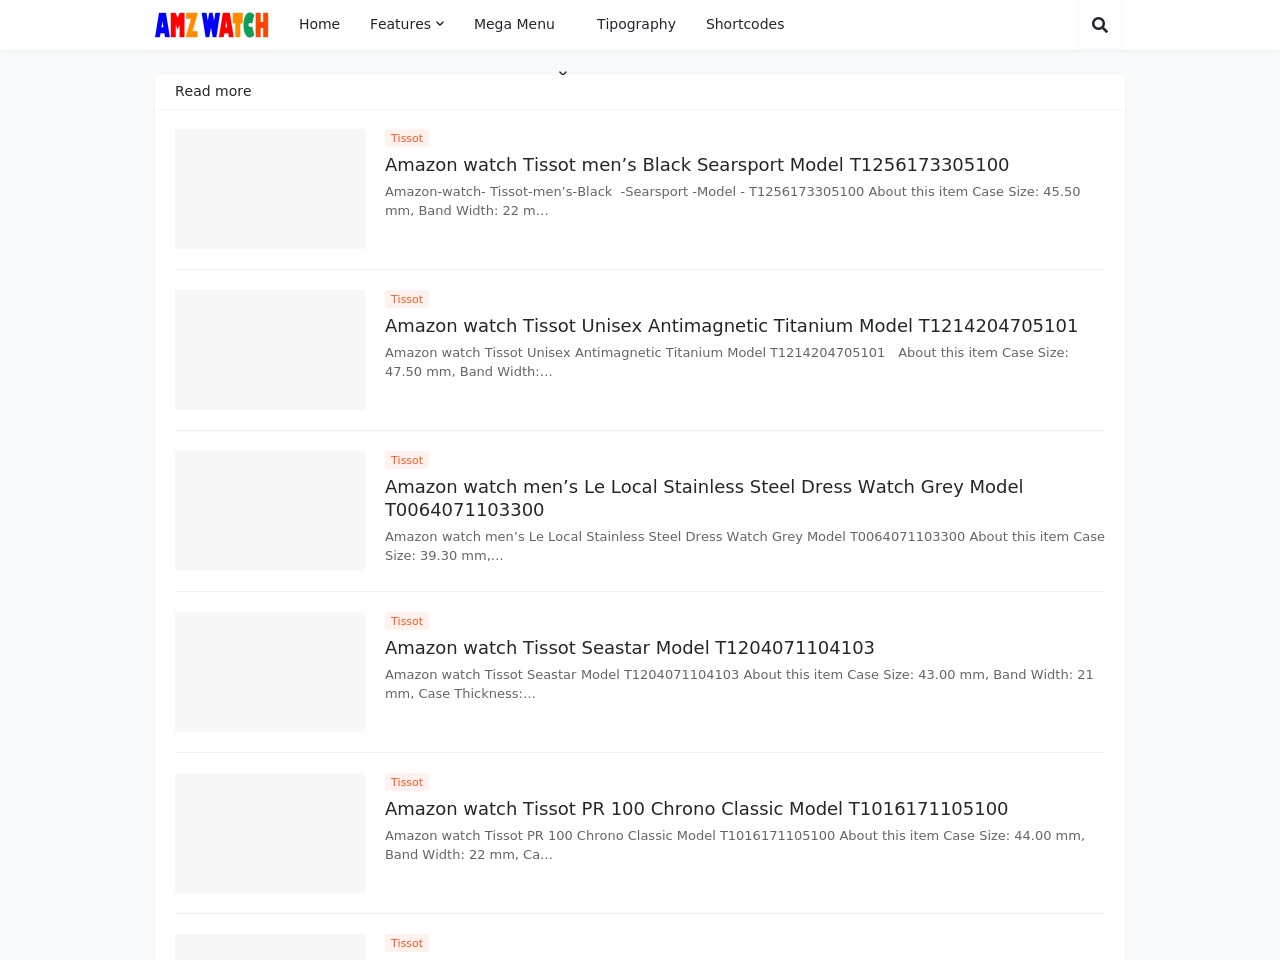Go to the Home menu item

[319, 24]
